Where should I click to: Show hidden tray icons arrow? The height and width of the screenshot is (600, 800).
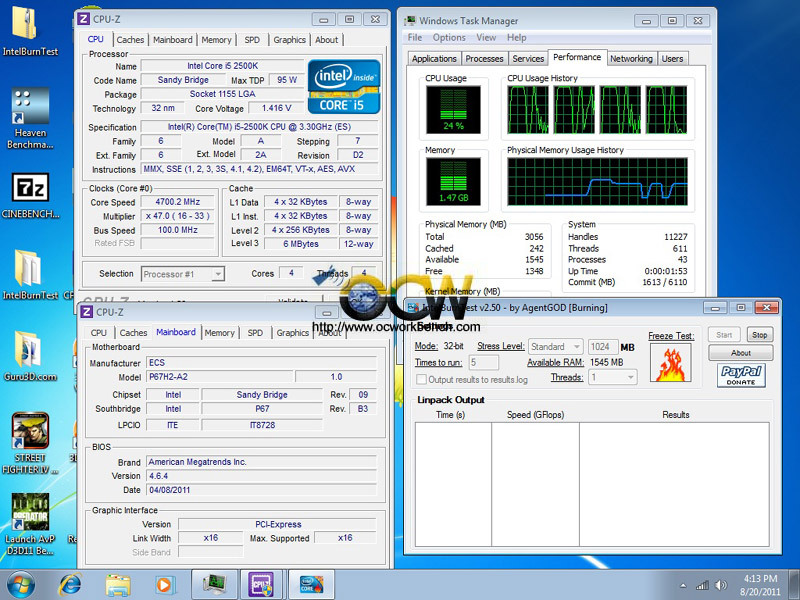[683, 586]
